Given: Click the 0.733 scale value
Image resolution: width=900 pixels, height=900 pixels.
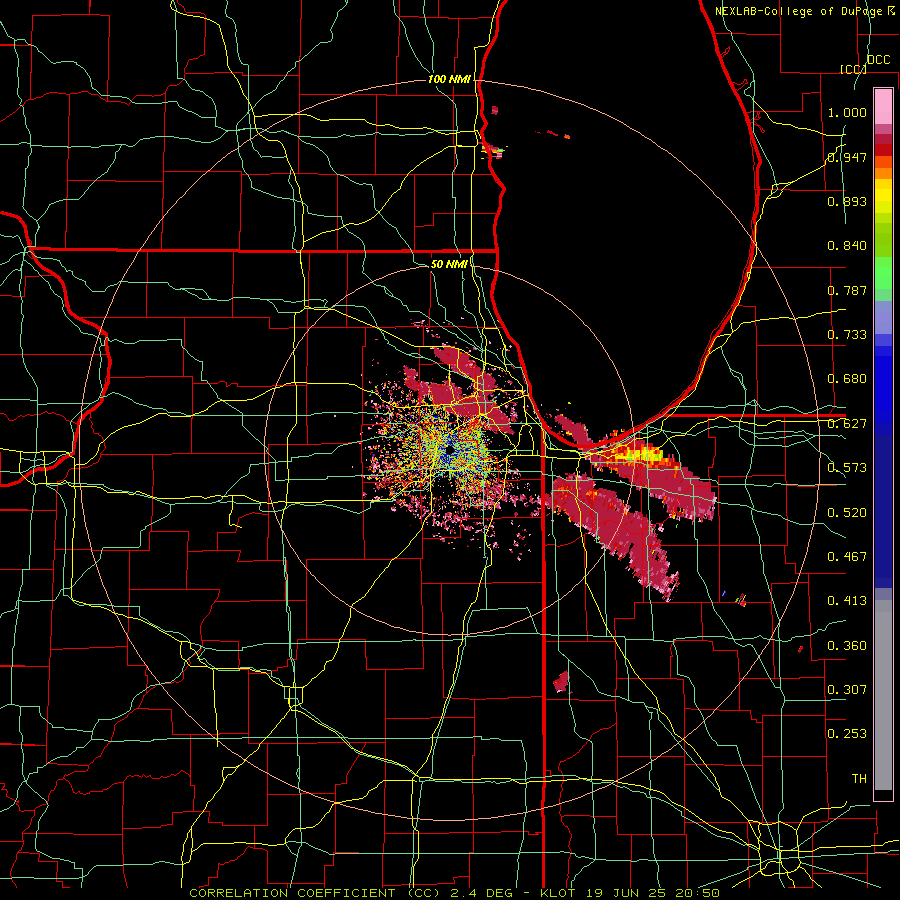Looking at the screenshot, I should tap(847, 335).
